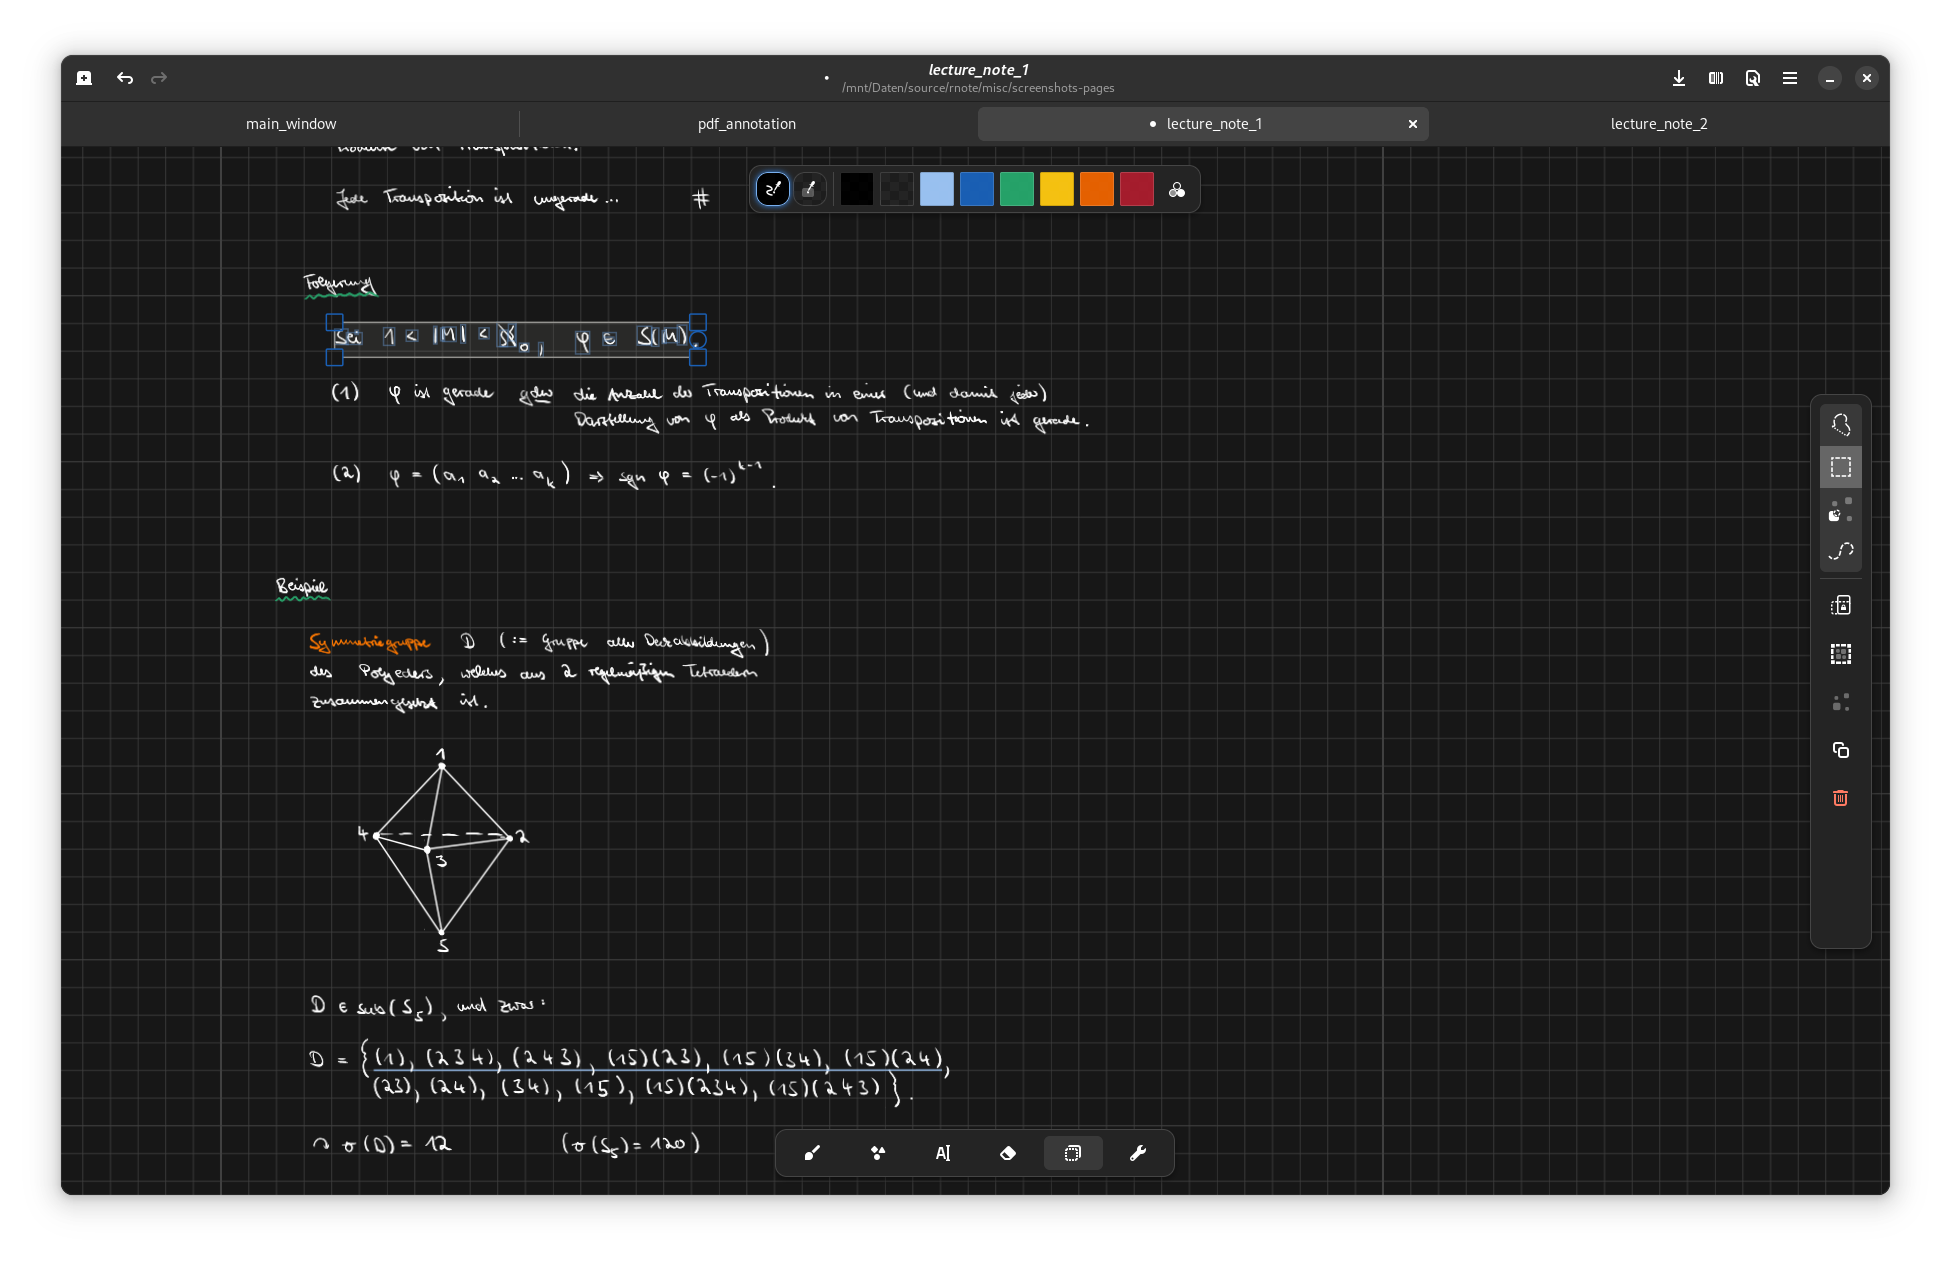1951x1262 pixels.
Task: Activate the brush pen tool
Action: [x=812, y=1153]
